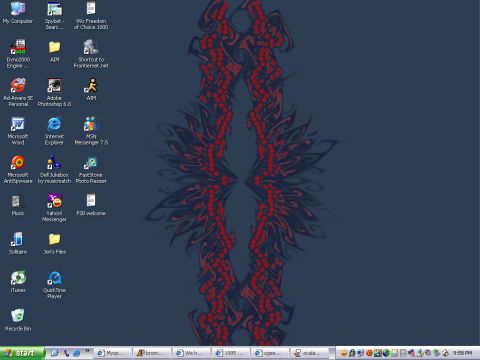Launch the Spybot Search desktop shortcut
Viewport: 480px width, 360px height.
coord(54,15)
